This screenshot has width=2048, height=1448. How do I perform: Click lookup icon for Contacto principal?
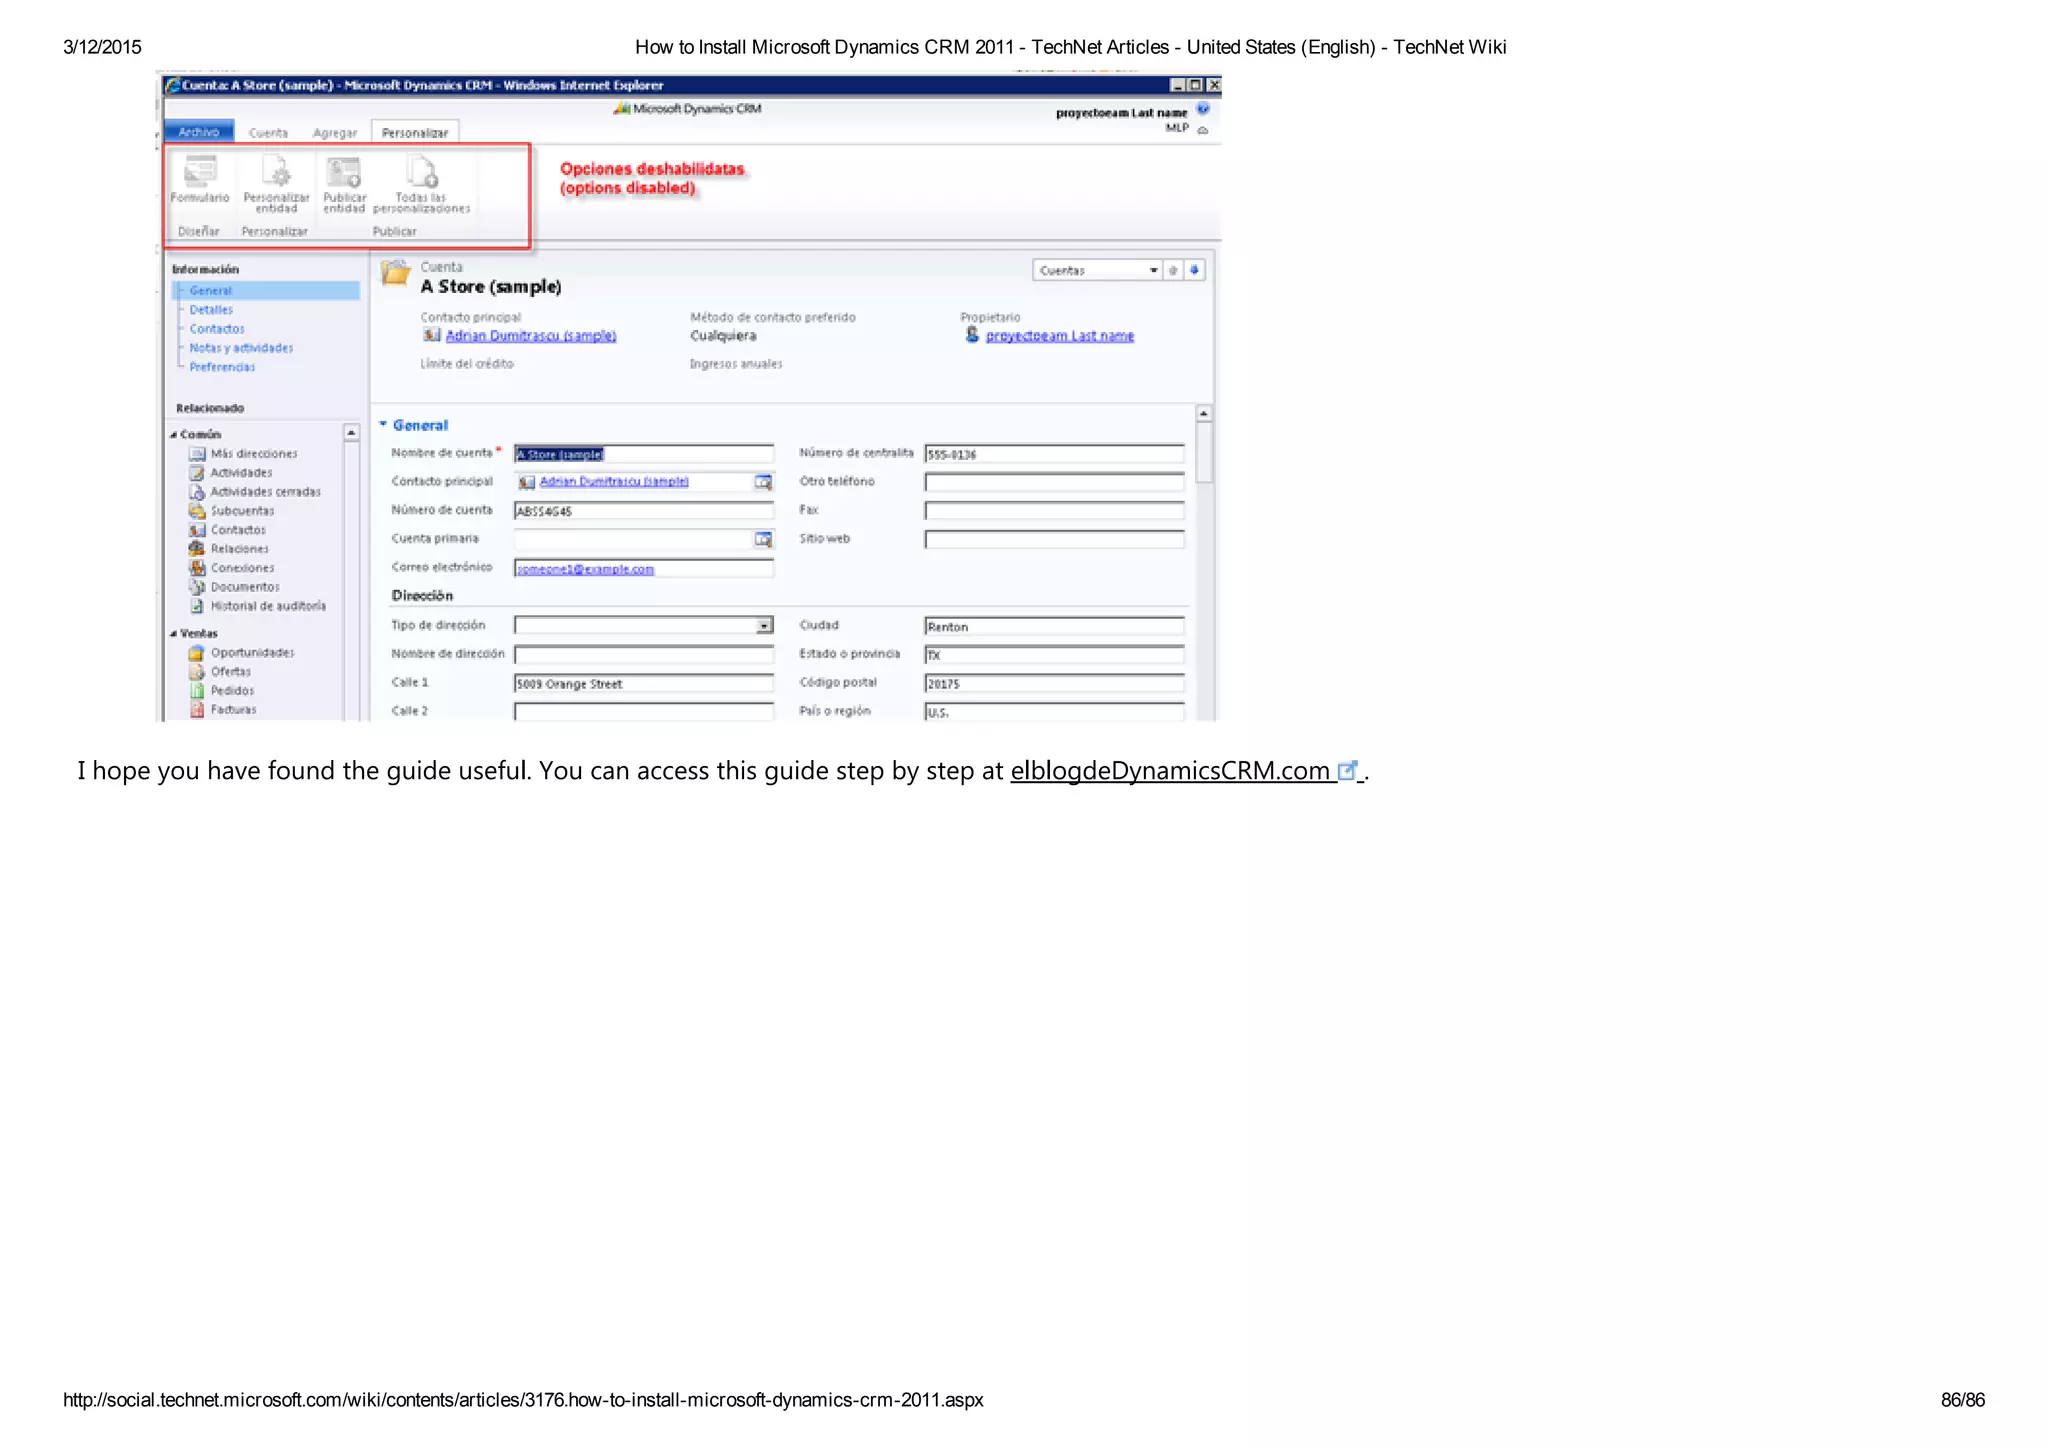click(763, 482)
